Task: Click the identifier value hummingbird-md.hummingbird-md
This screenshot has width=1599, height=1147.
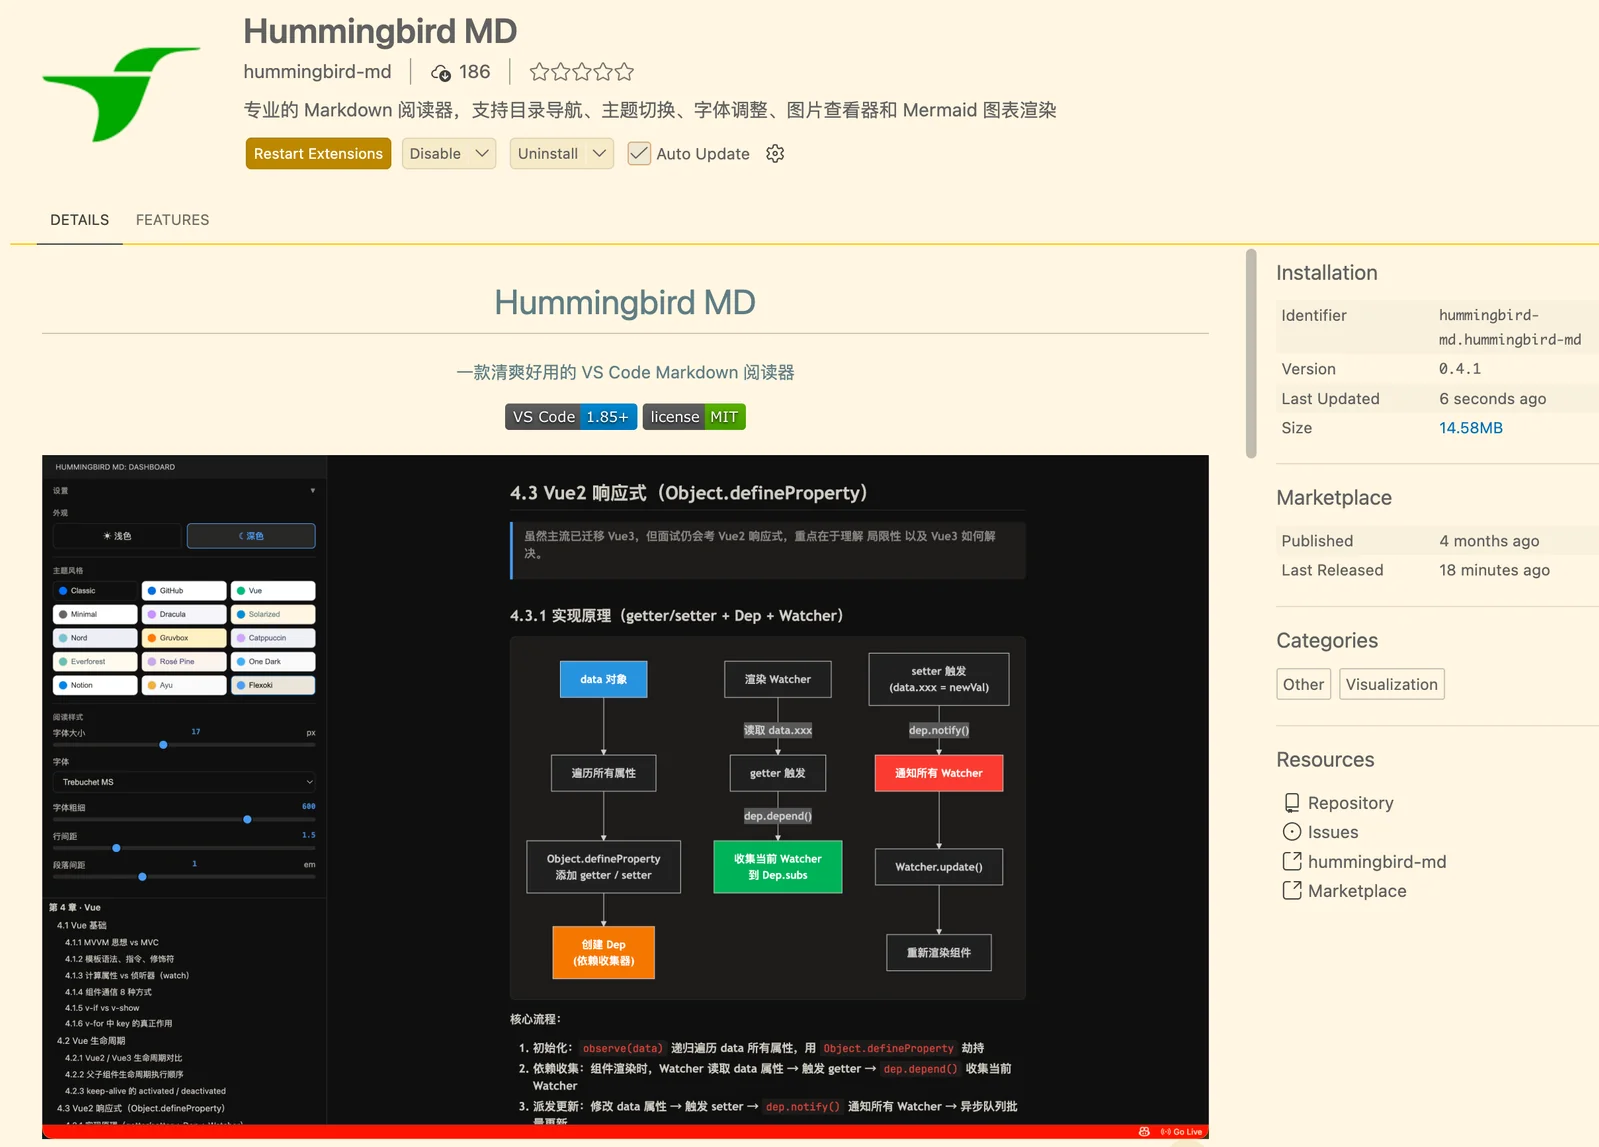Action: (1510, 327)
